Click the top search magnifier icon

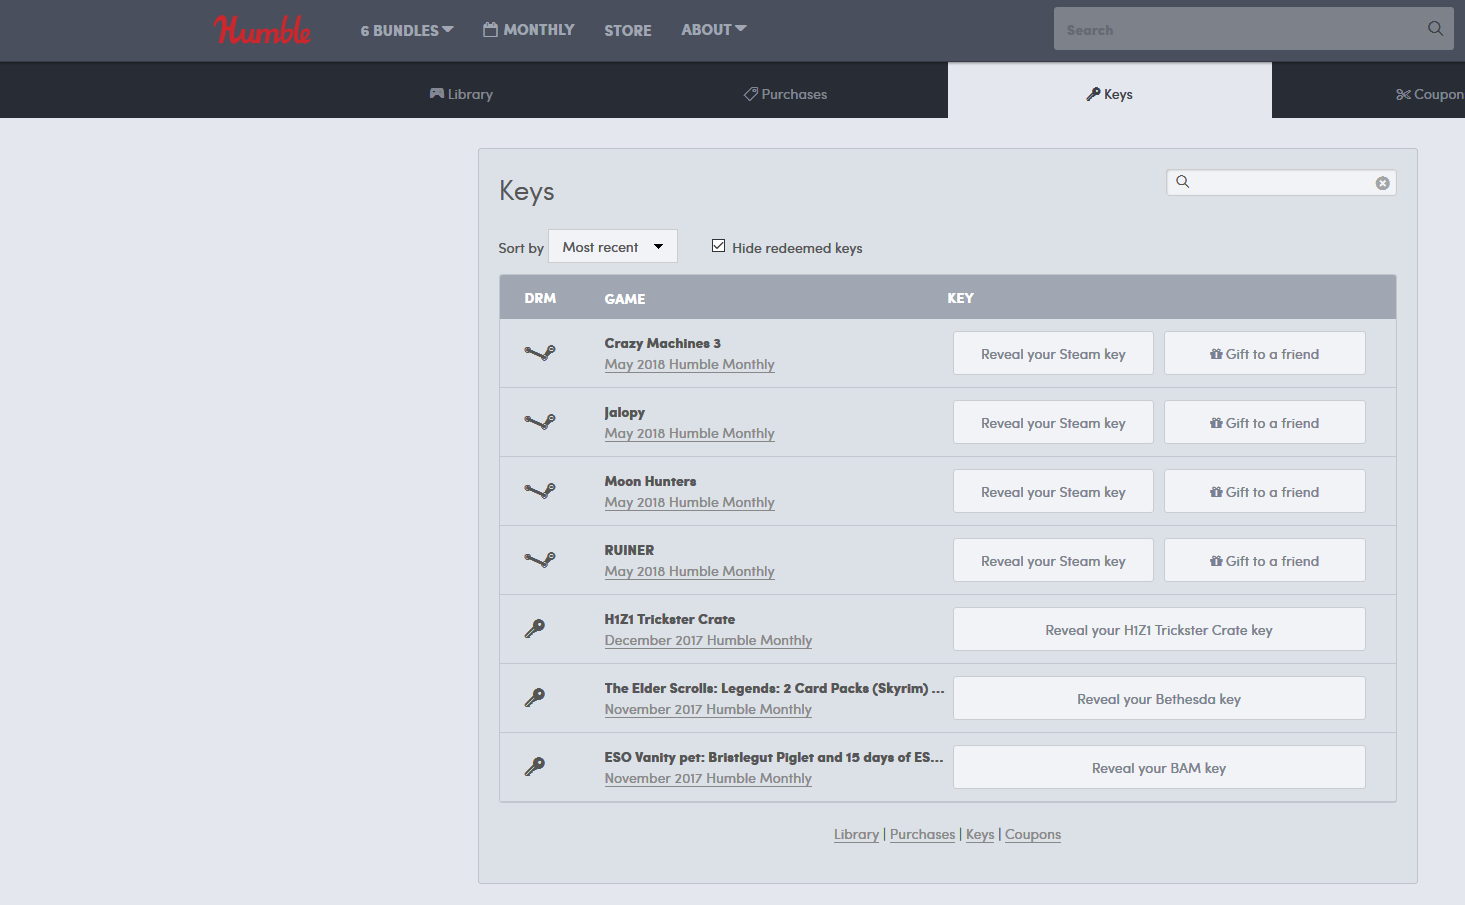pos(1435,29)
